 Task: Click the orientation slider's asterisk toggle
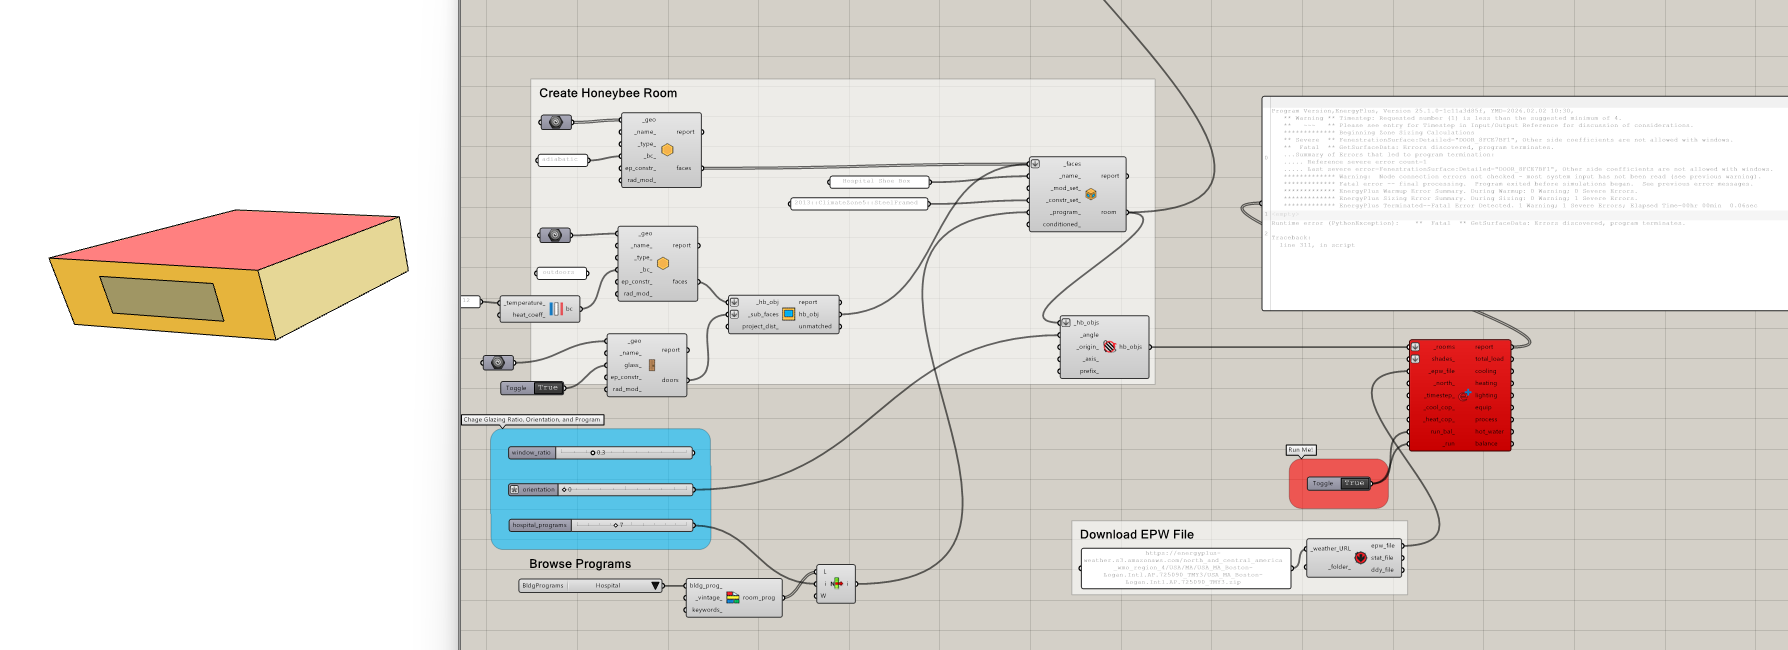tap(514, 490)
